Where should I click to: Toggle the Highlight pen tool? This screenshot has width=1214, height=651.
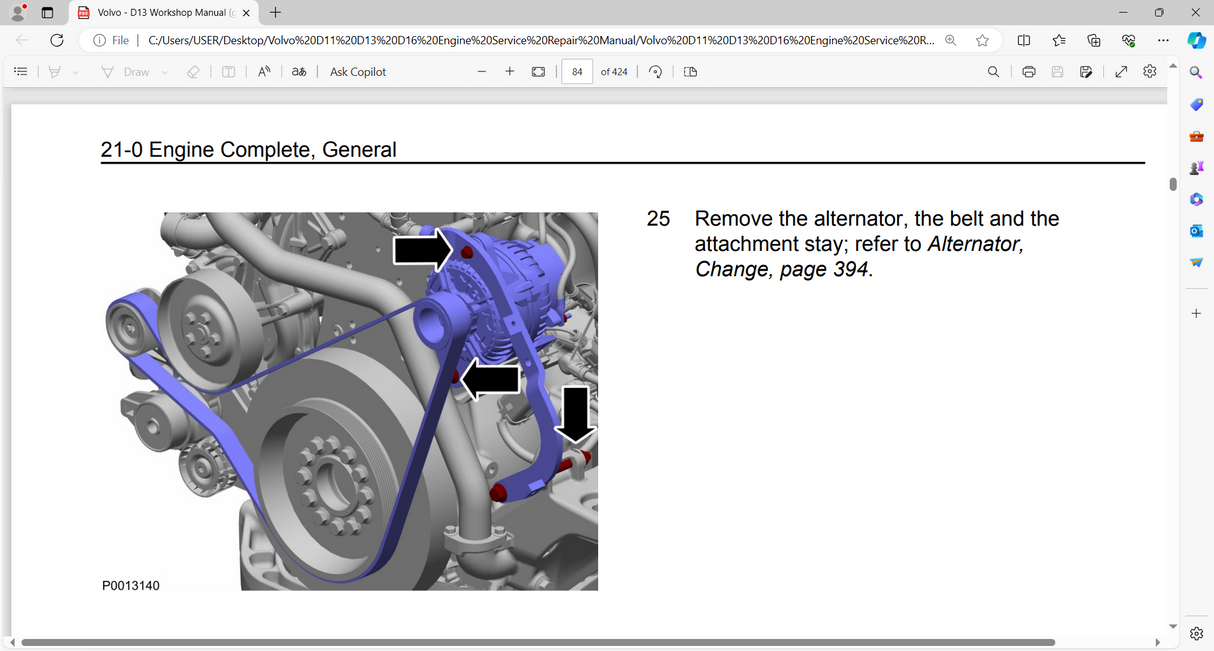pyautogui.click(x=55, y=71)
